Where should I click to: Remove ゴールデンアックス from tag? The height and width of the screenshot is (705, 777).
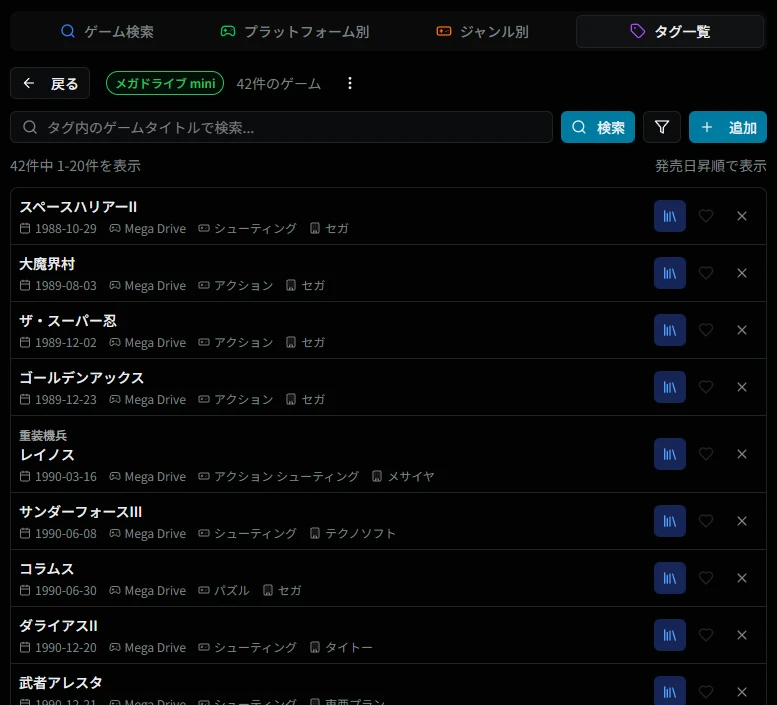[x=742, y=387]
